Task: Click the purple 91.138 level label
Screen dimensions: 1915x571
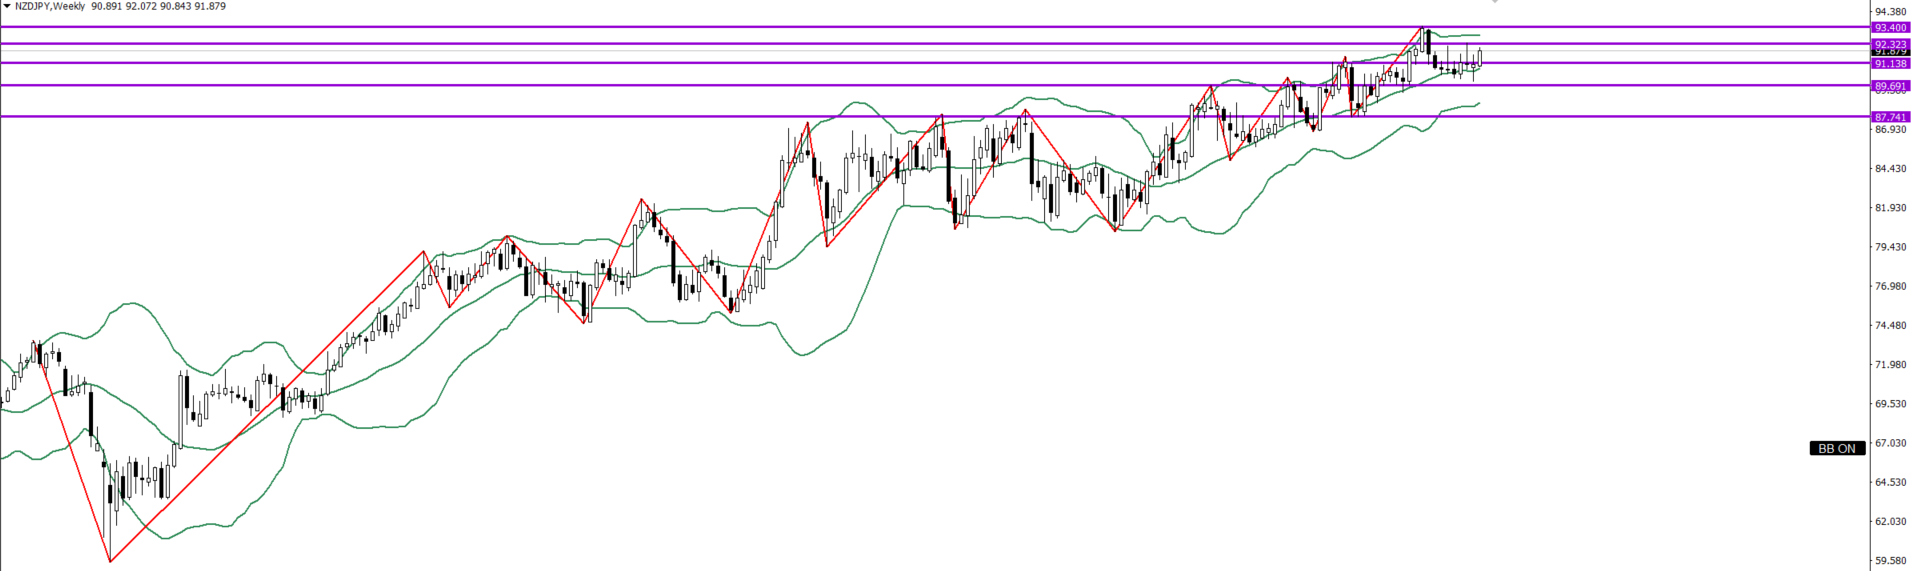Action: click(1890, 64)
